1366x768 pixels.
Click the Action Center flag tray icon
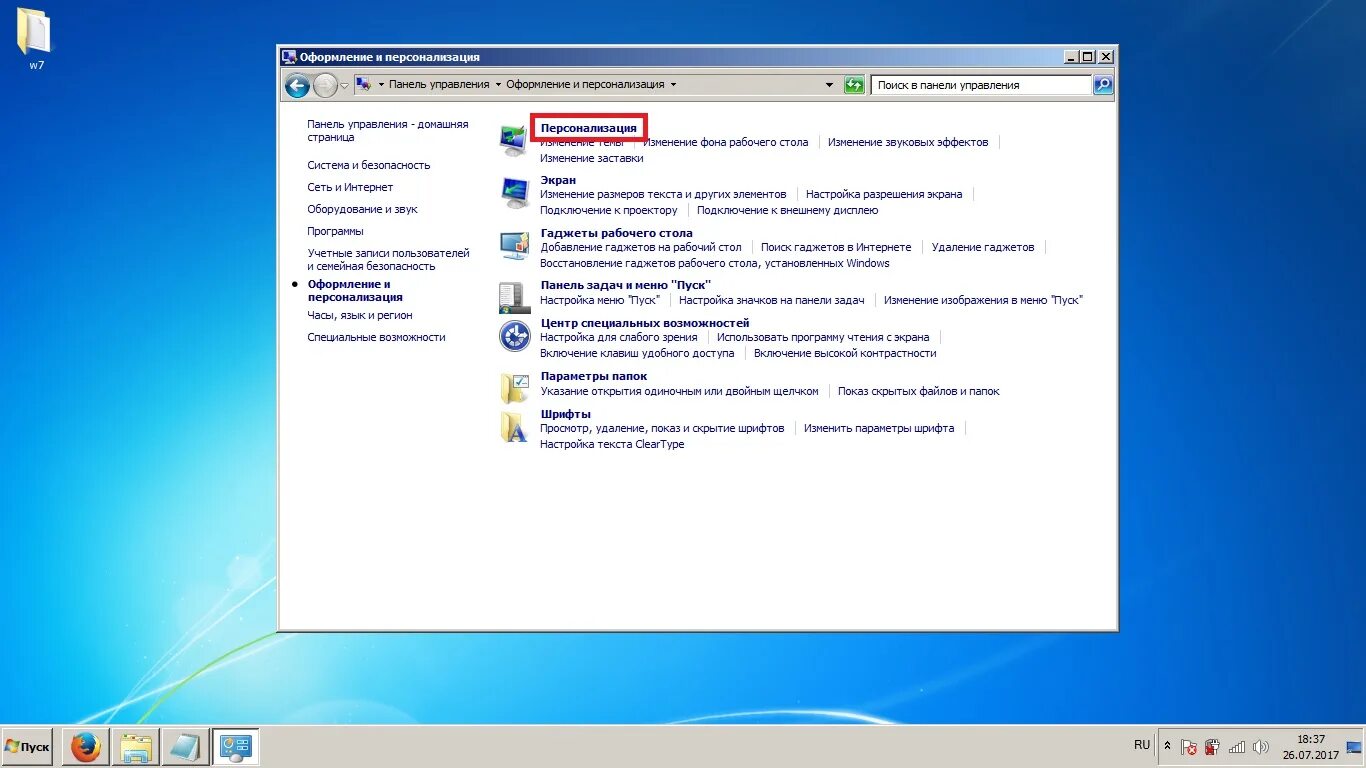(x=1189, y=747)
